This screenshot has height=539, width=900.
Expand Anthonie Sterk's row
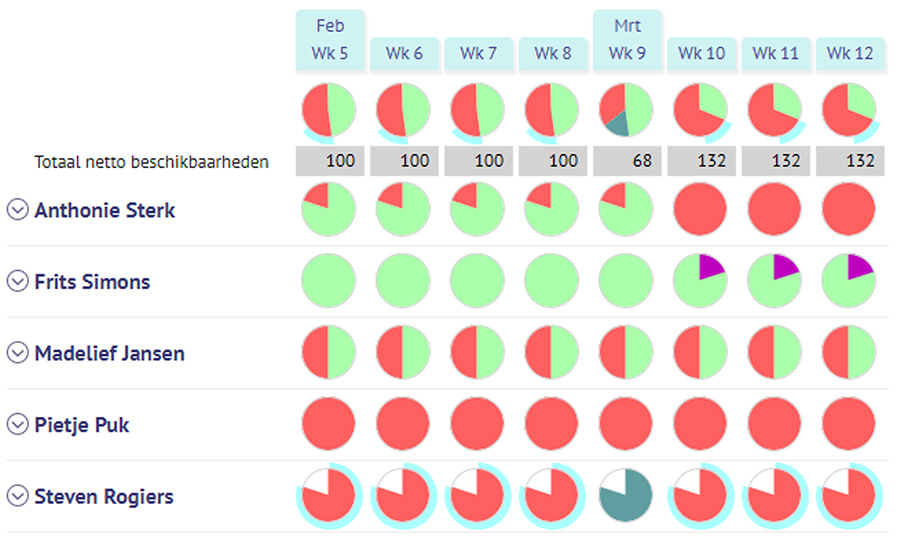tap(17, 210)
